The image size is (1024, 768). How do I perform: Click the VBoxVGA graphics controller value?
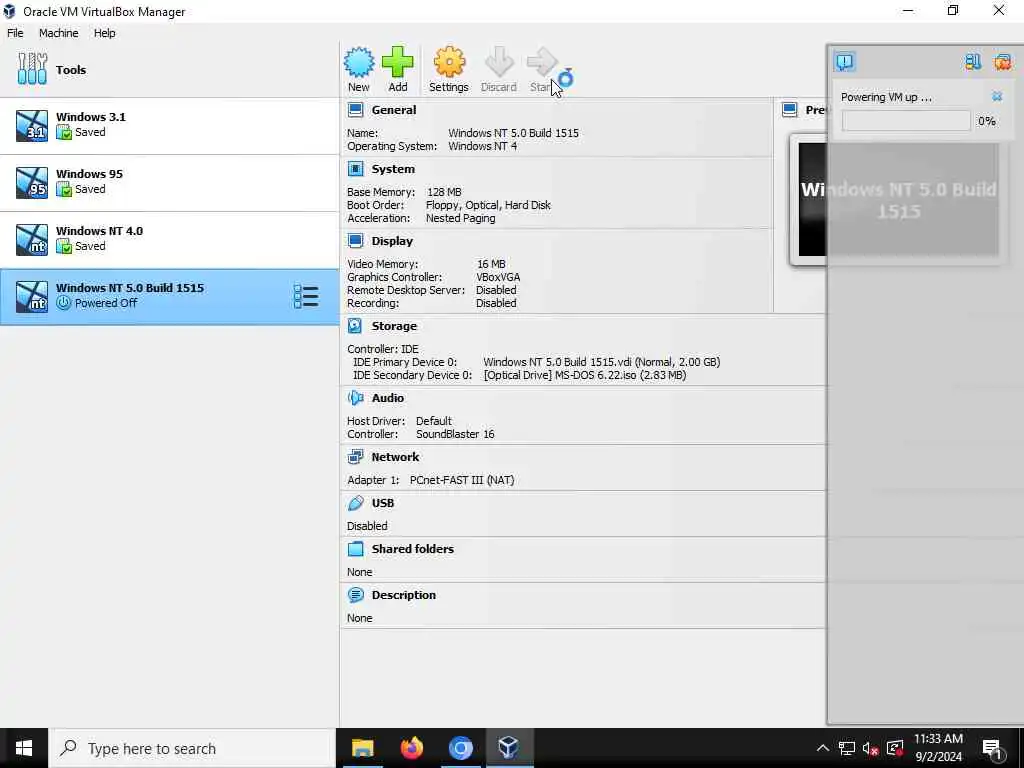(x=498, y=277)
